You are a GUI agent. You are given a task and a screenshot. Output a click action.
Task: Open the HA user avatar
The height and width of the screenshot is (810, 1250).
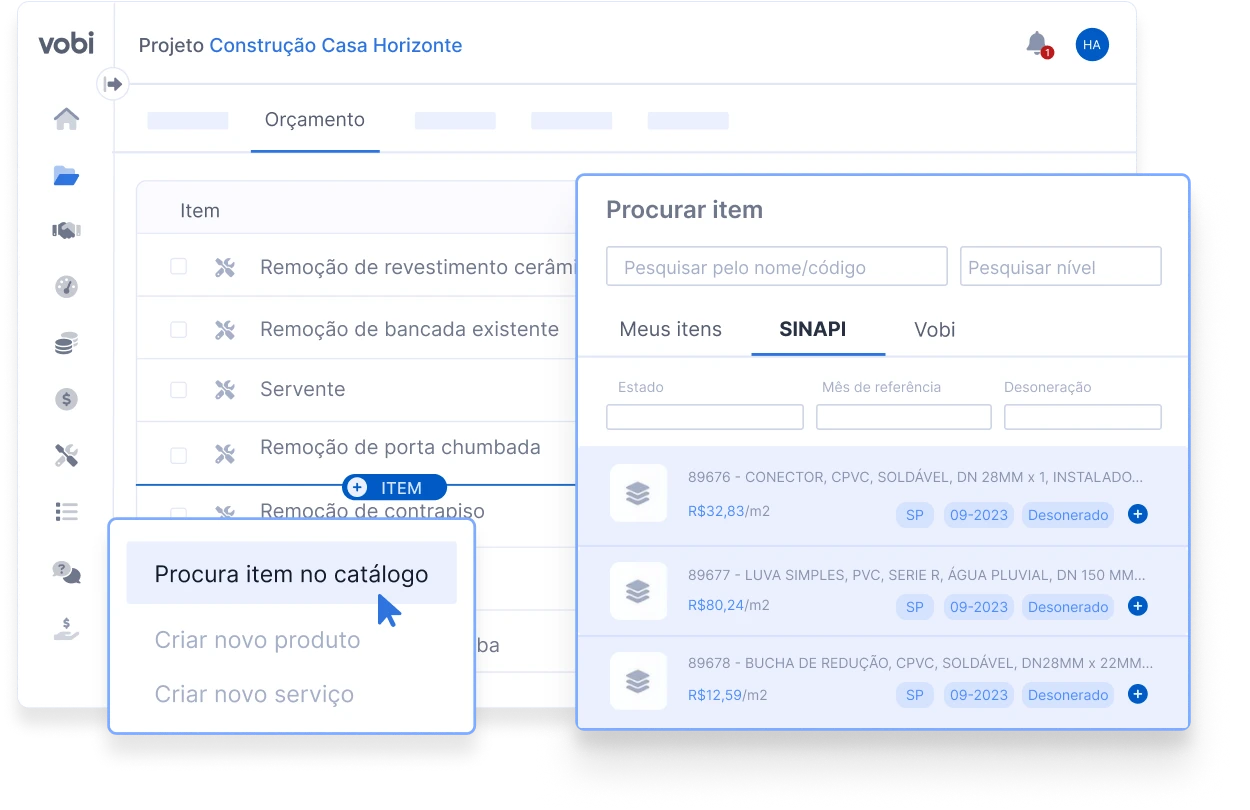[x=1092, y=45]
